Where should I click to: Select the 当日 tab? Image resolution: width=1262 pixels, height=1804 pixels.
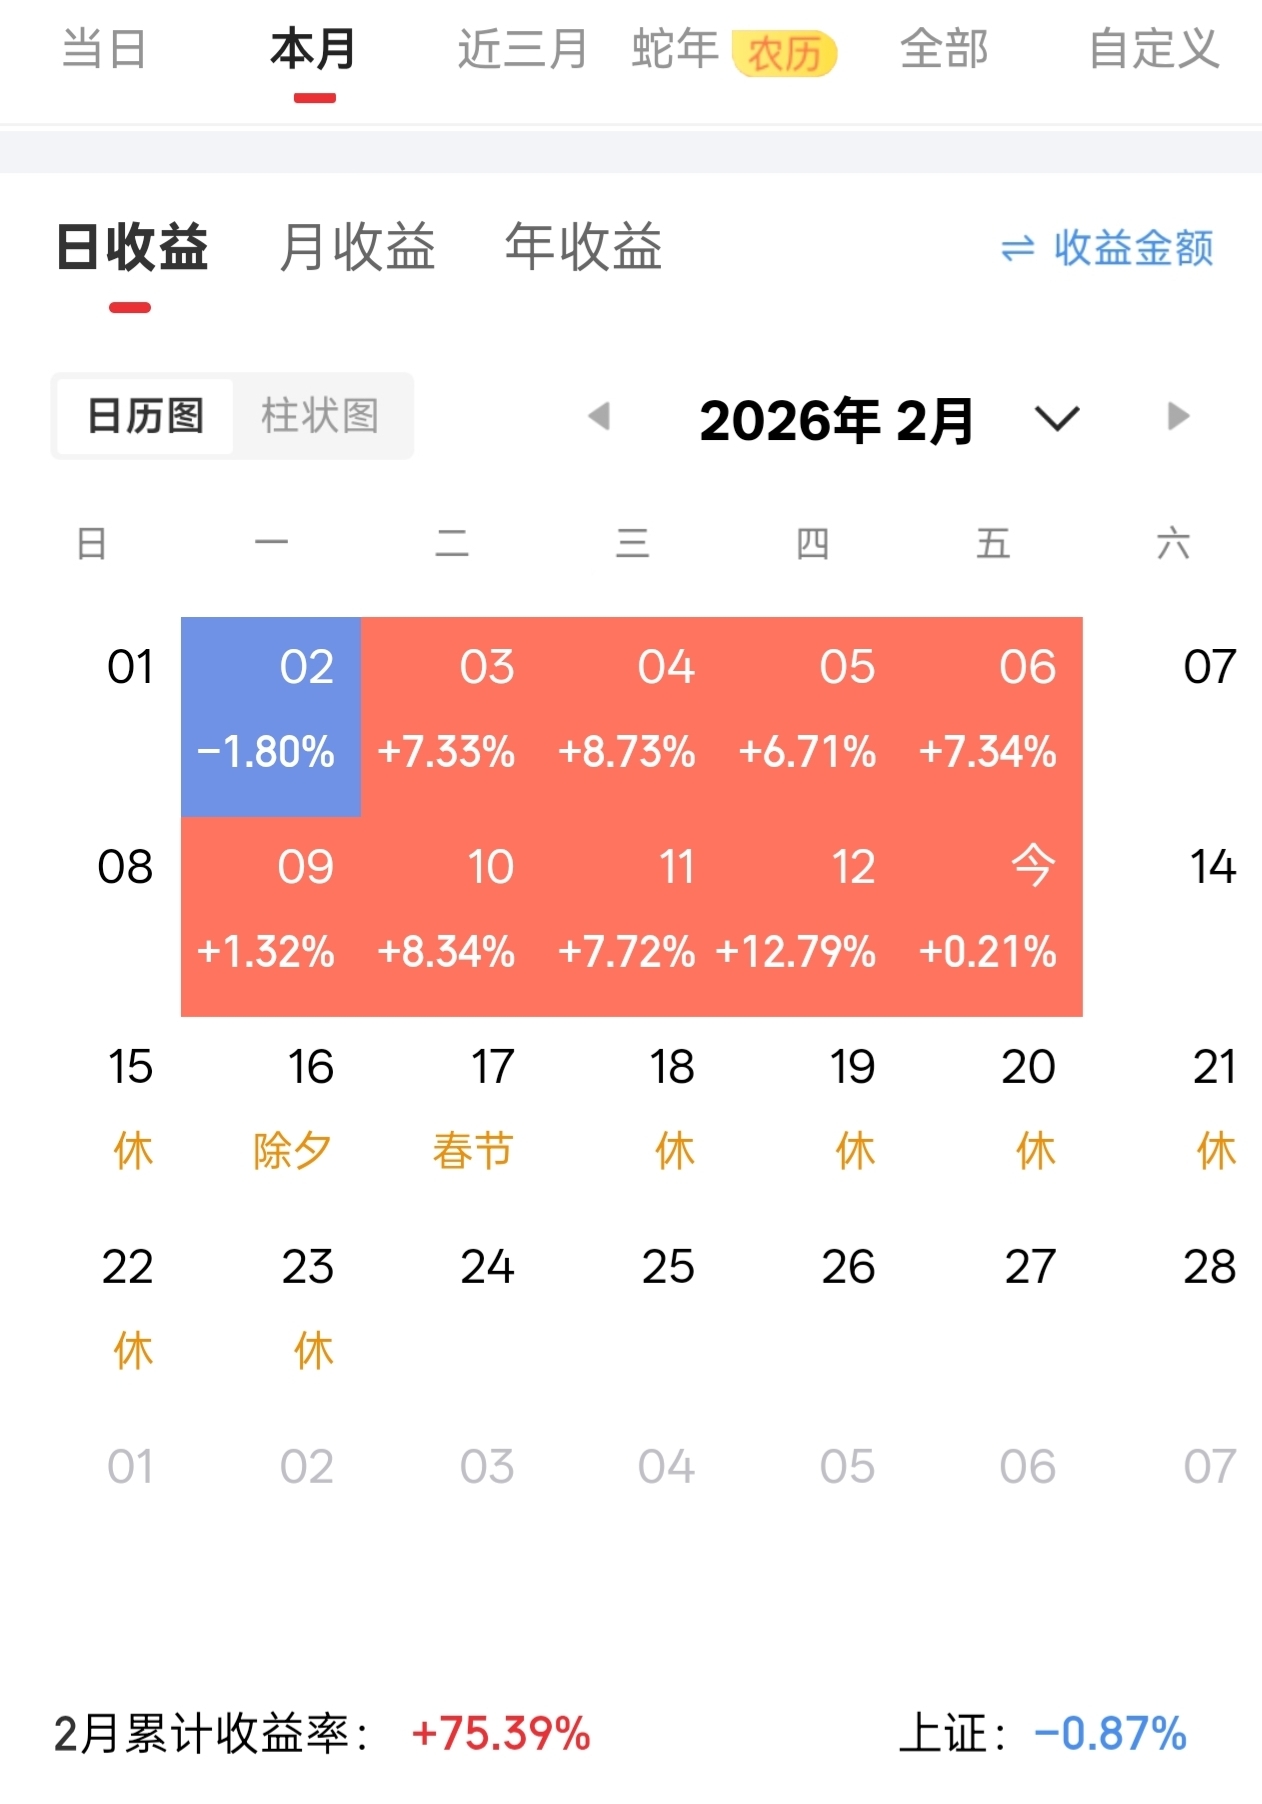tap(104, 49)
